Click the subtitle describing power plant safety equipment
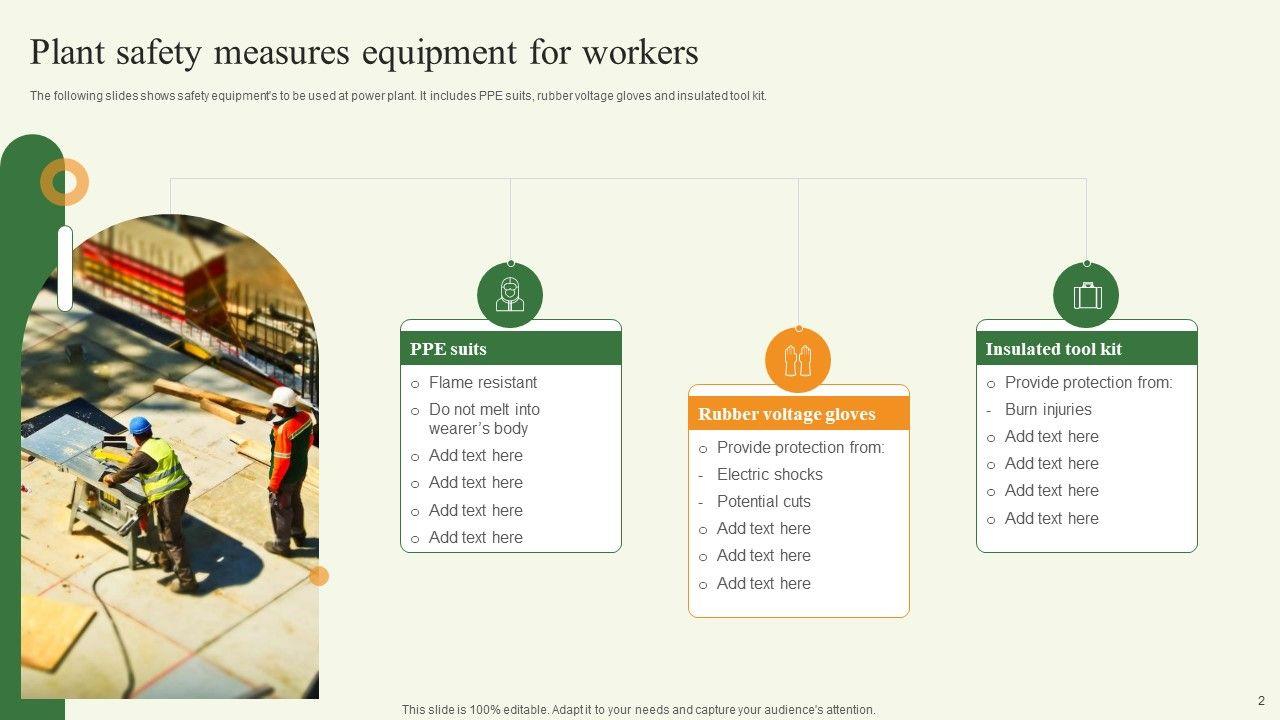This screenshot has width=1280, height=720. pyautogui.click(x=398, y=96)
